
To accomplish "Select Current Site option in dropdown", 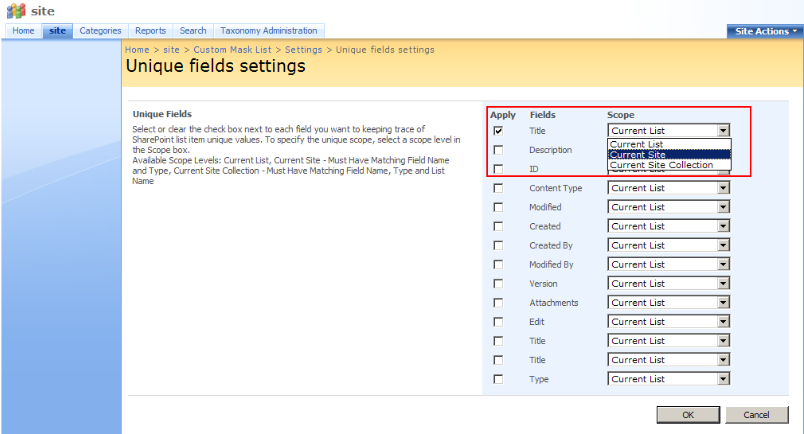I will 669,154.
